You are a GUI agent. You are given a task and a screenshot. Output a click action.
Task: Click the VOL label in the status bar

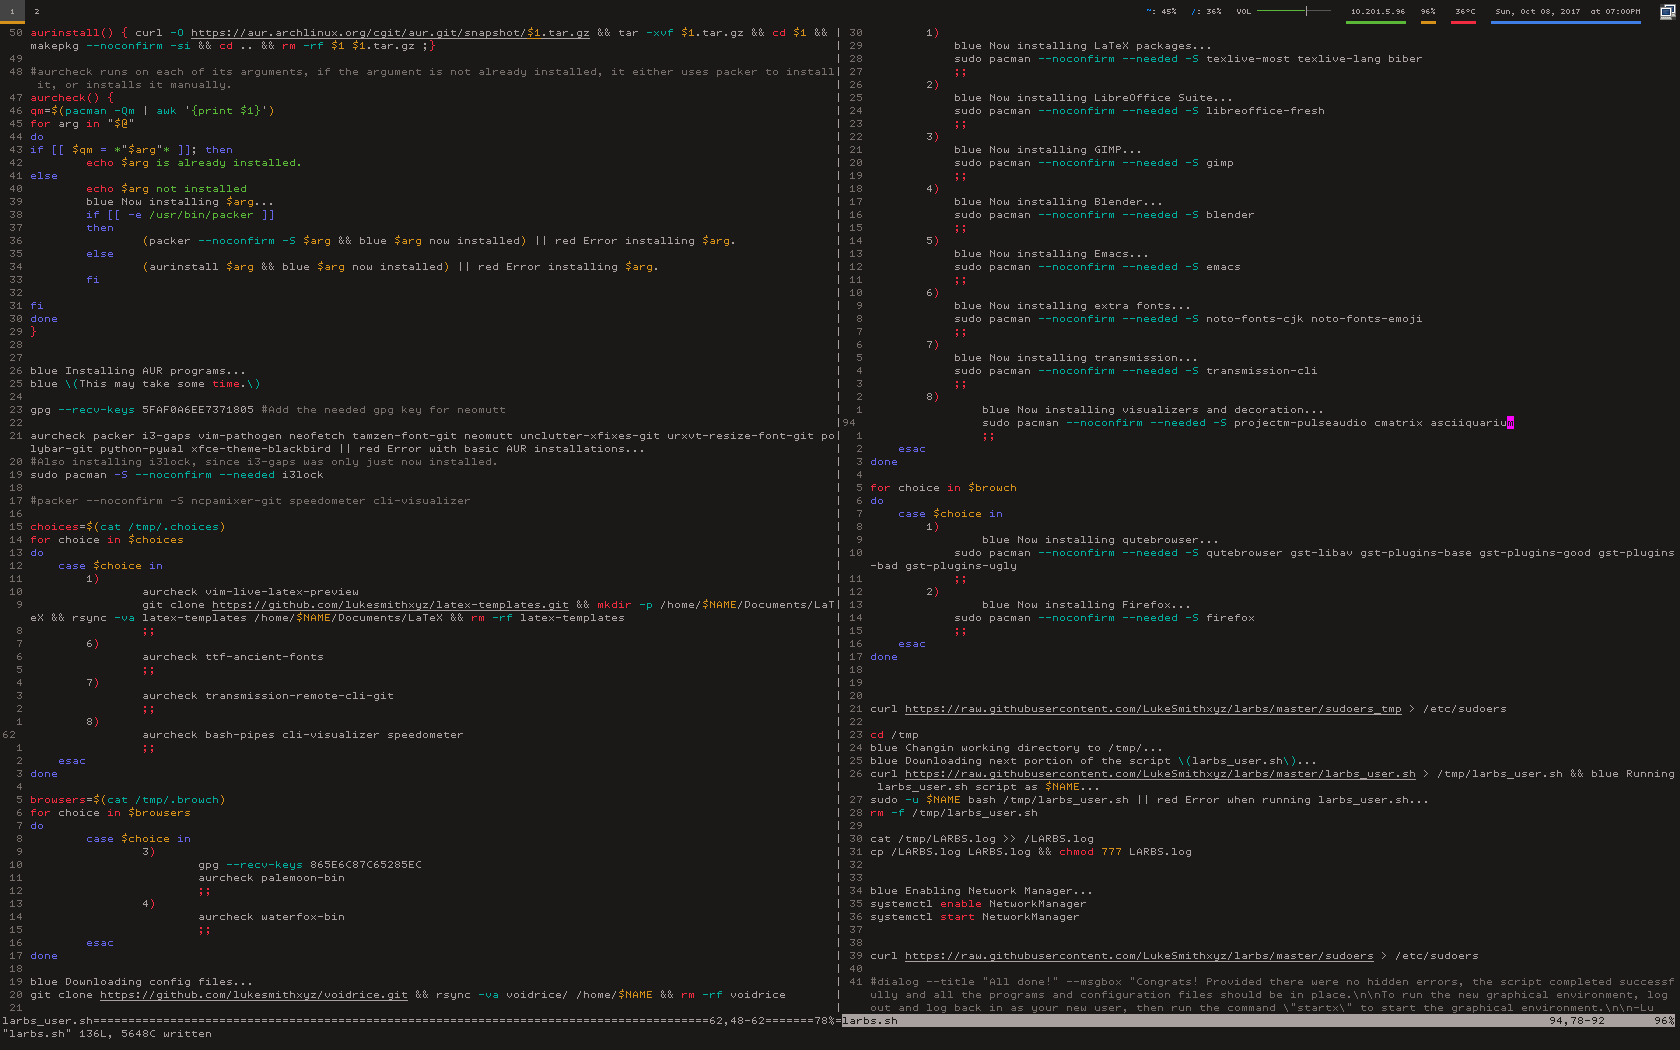(x=1243, y=12)
